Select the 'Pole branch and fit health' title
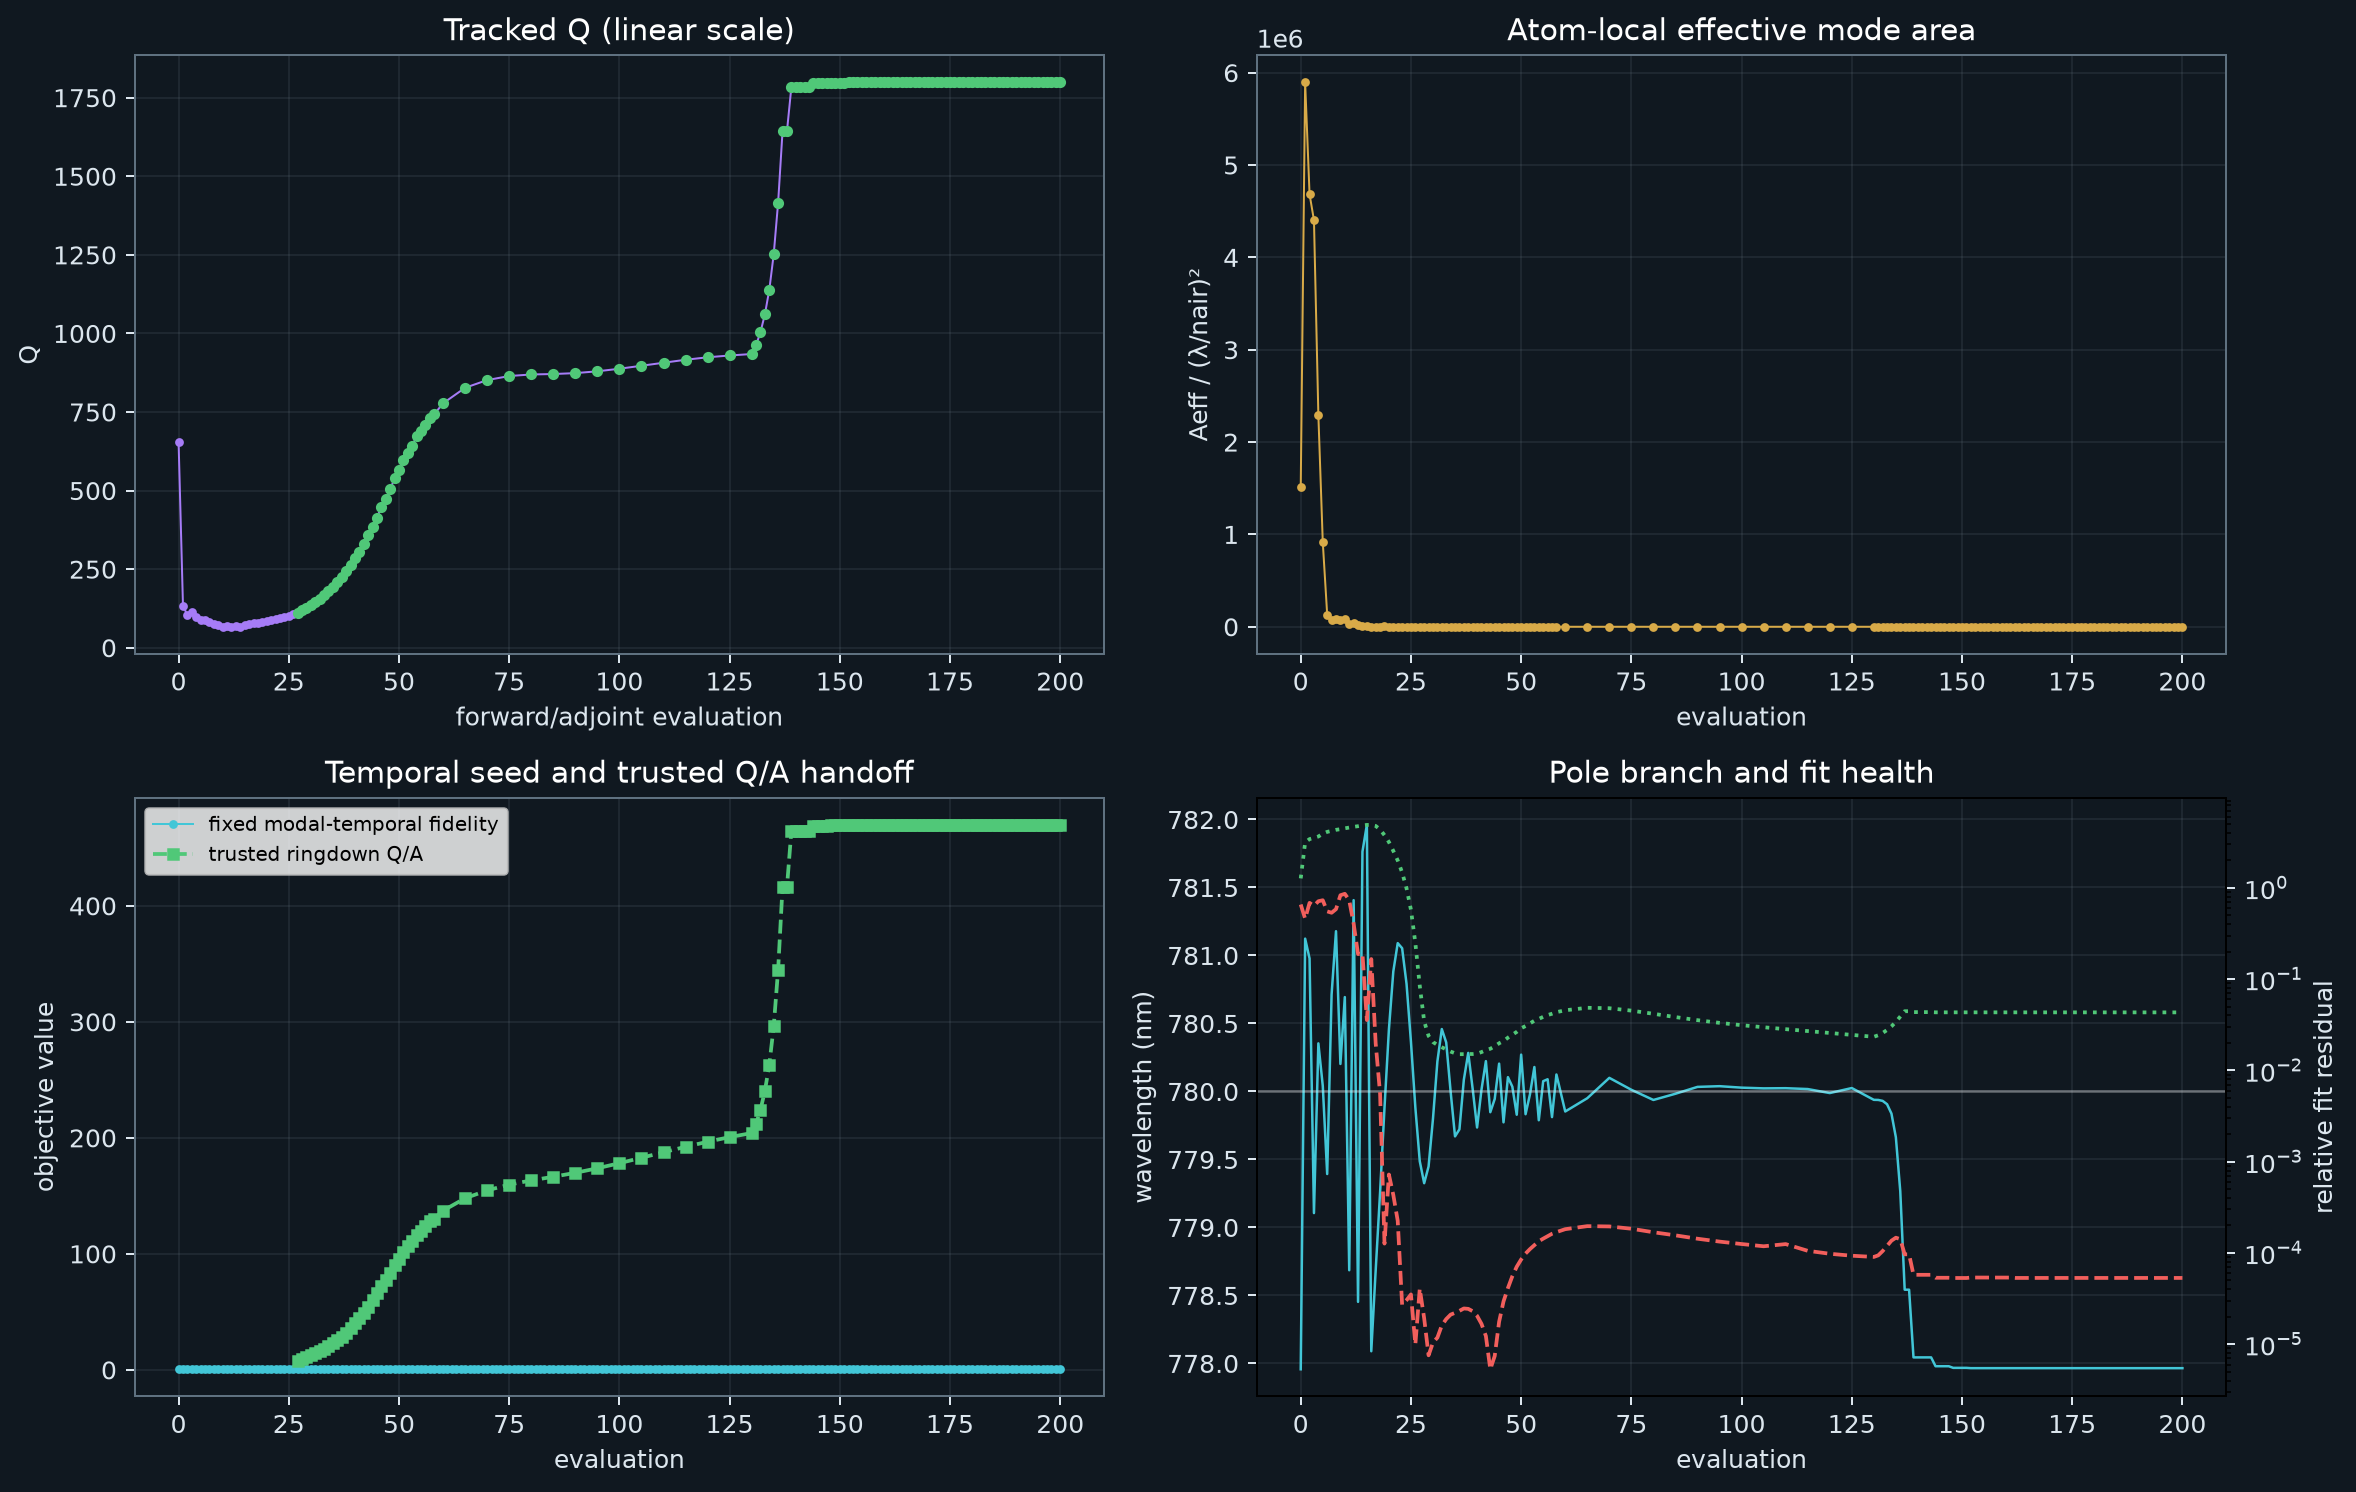Screen dimensions: 2356x1492 point(1740,772)
